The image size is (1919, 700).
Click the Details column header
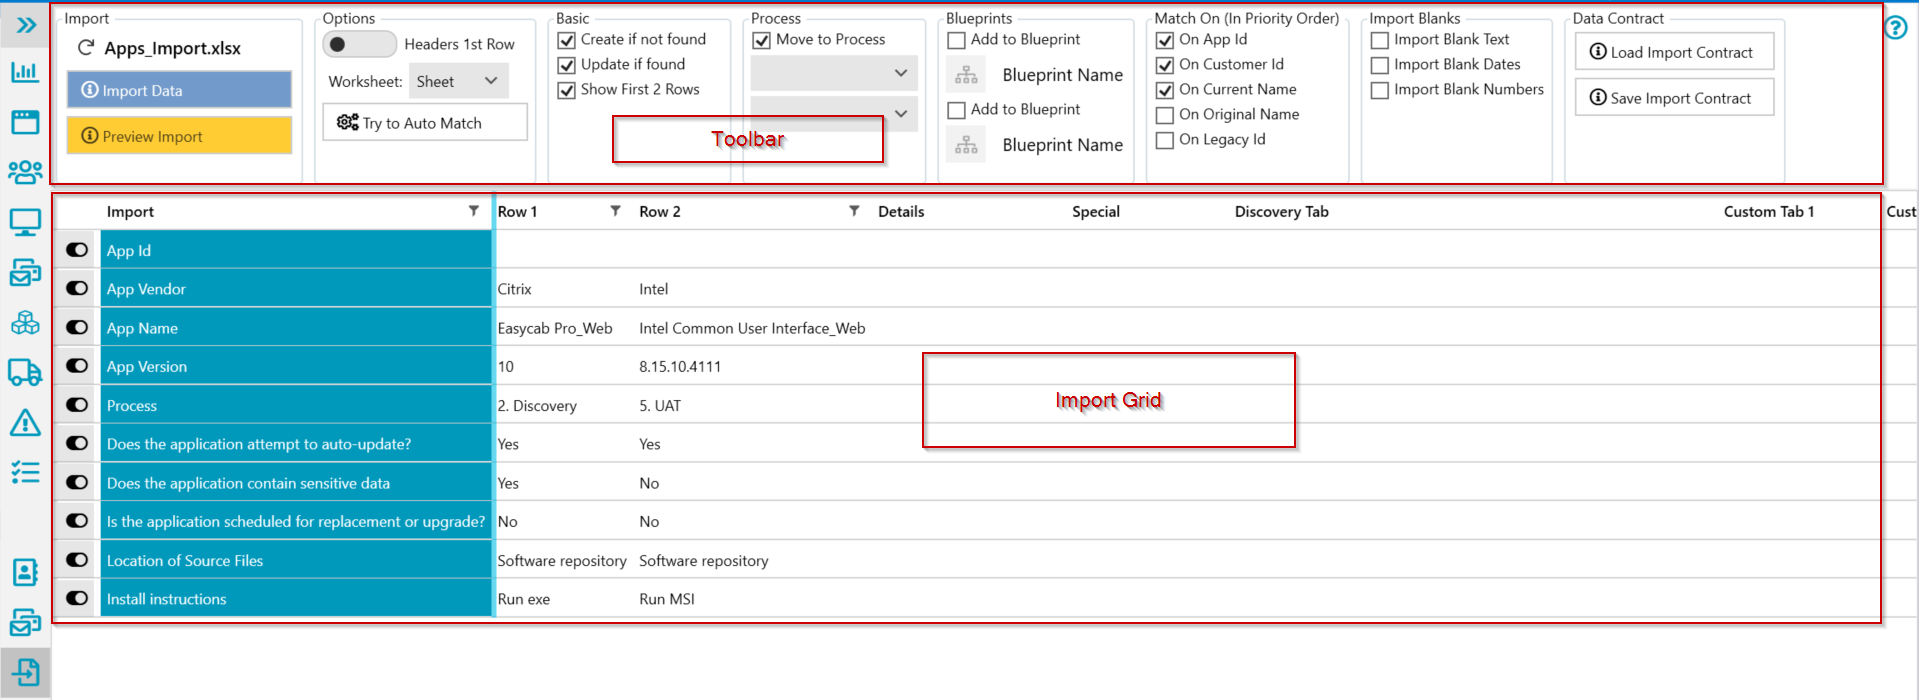[901, 212]
